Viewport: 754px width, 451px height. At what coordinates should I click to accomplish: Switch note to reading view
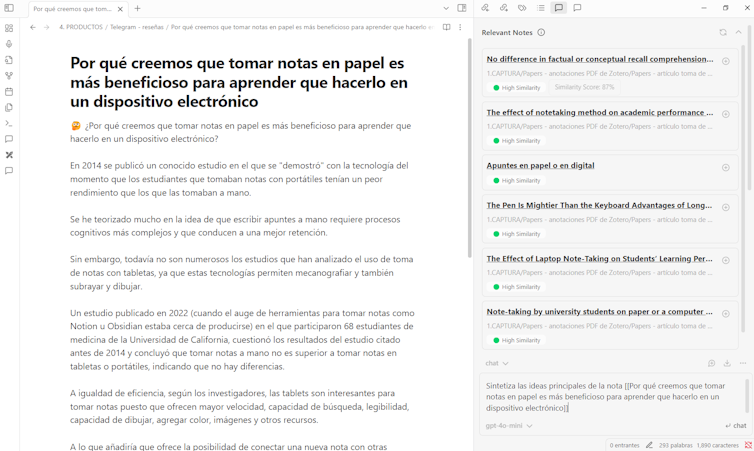click(x=446, y=27)
